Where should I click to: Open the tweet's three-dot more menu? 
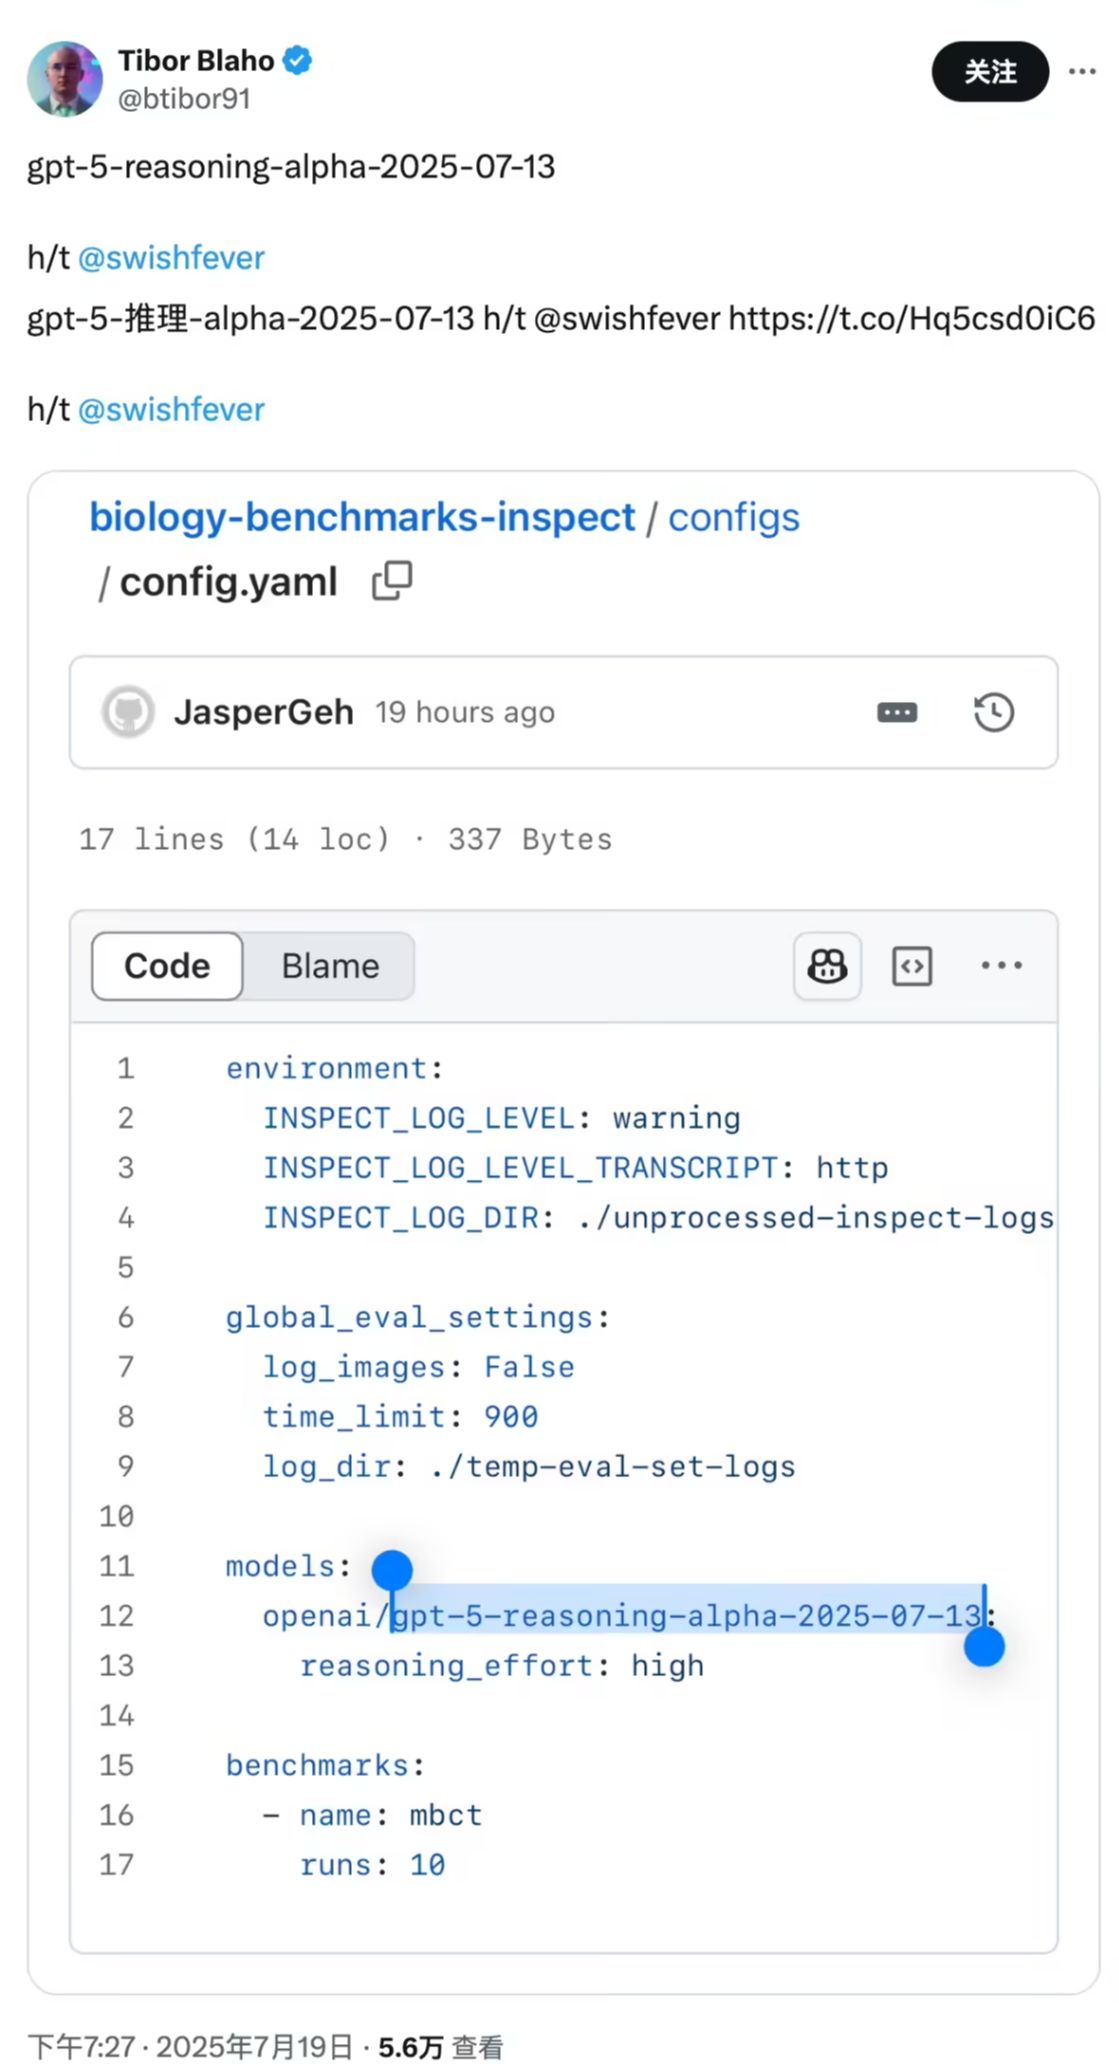[x=1081, y=72]
